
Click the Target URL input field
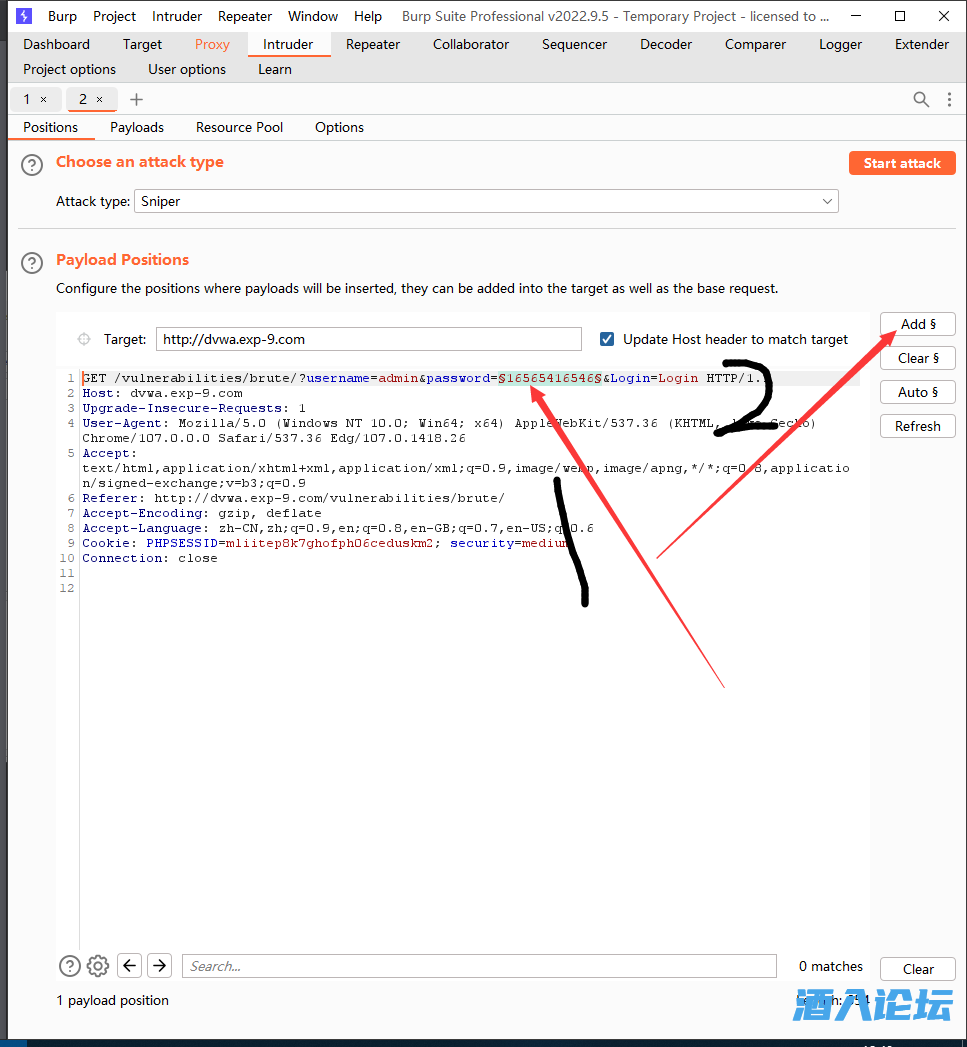[x=369, y=339]
